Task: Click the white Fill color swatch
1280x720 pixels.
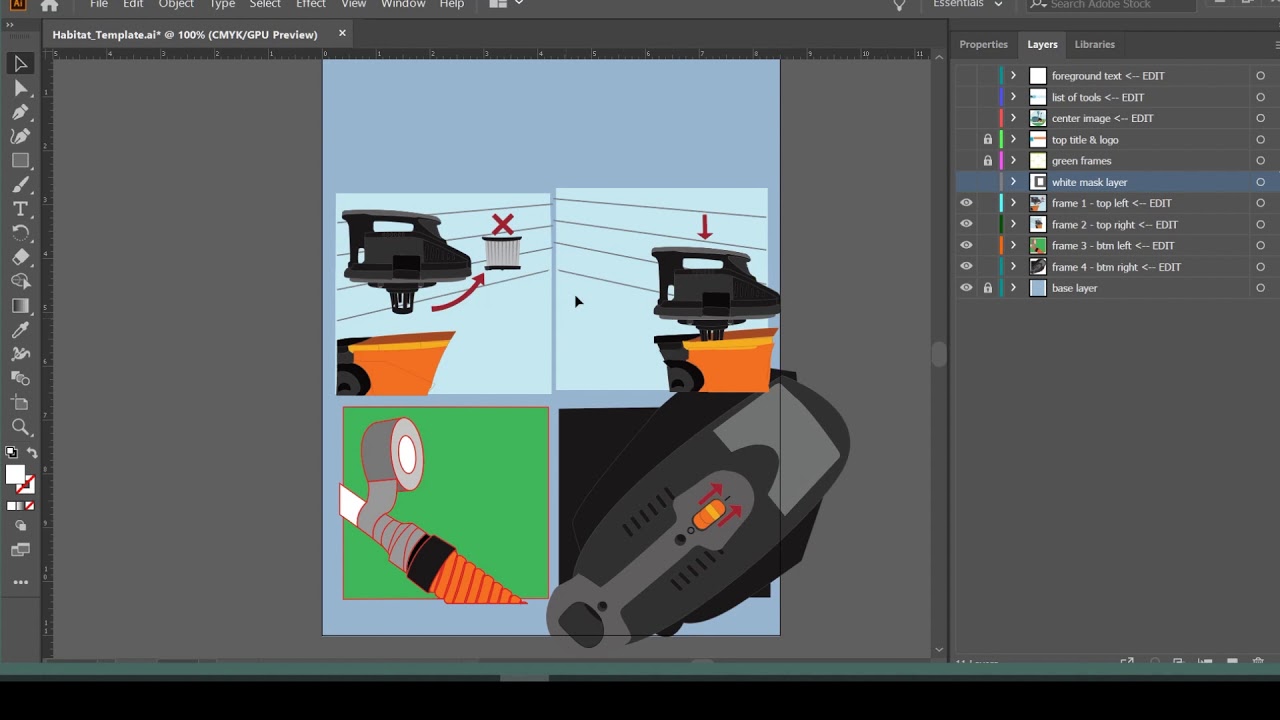Action: coord(15,476)
